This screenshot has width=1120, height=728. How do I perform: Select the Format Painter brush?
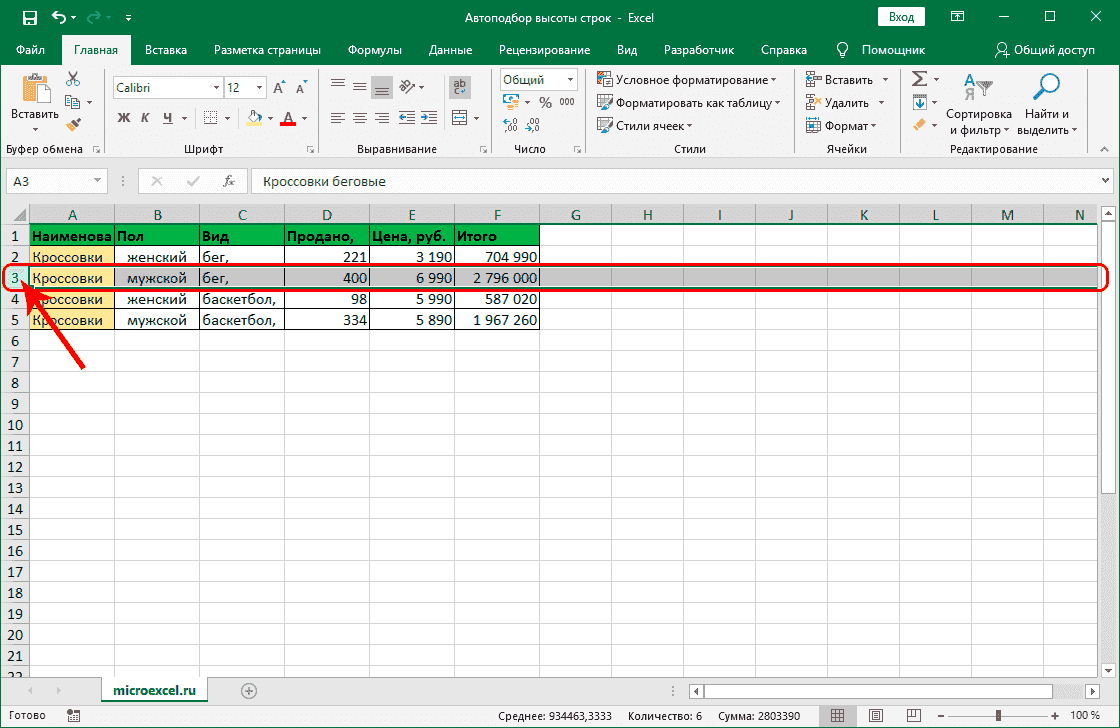pos(73,124)
